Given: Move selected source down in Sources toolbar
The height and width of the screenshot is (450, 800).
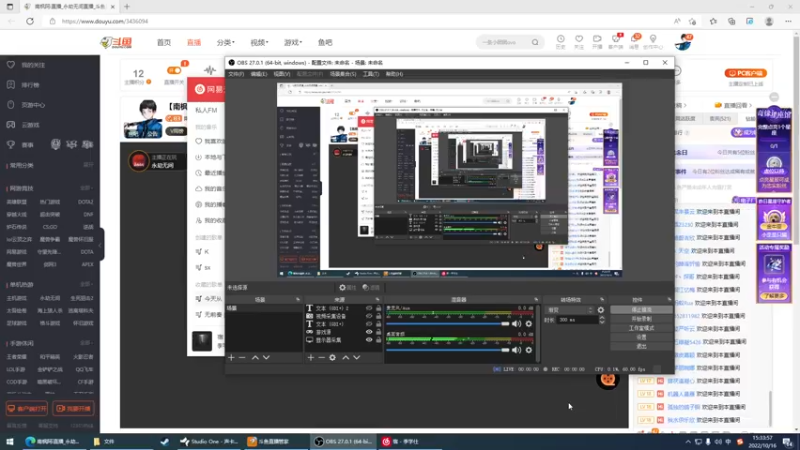Looking at the screenshot, I should [357, 358].
